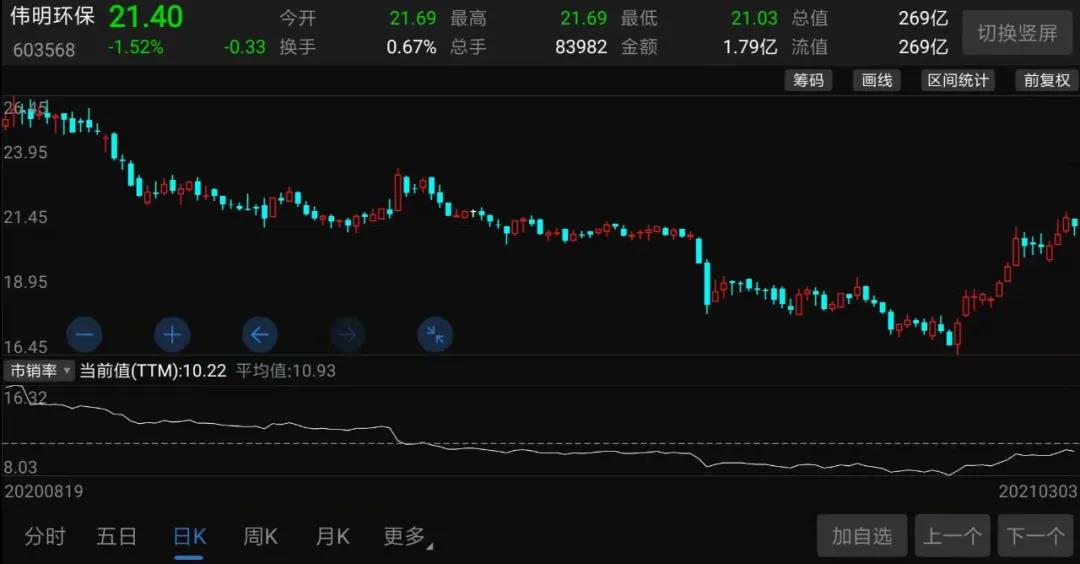1080x564 pixels.
Task: Select the 月K monthly chart tab
Action: [x=332, y=537]
